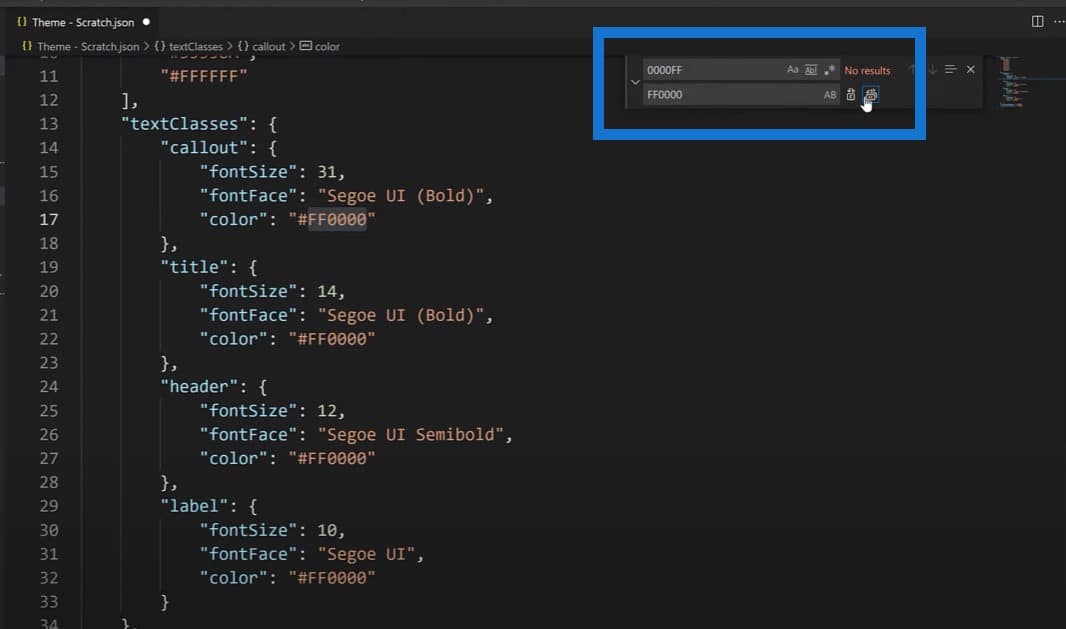Click the #FF0000 value on line 22
The width and height of the screenshot is (1066, 629).
pyautogui.click(x=332, y=339)
